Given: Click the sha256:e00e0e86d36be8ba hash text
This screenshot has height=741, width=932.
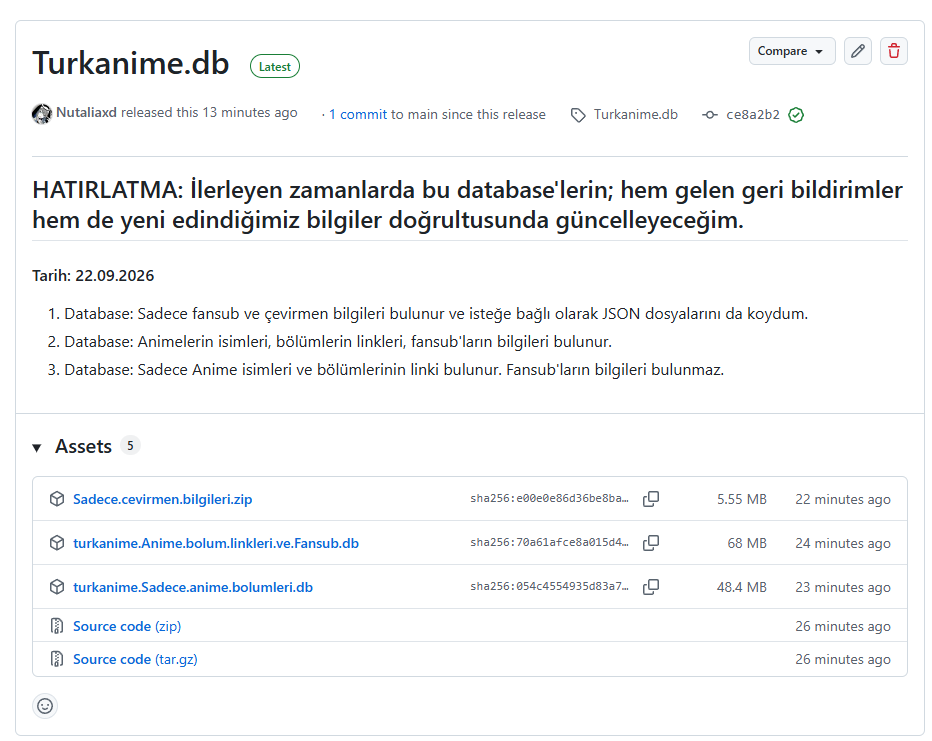Looking at the screenshot, I should tap(549, 499).
